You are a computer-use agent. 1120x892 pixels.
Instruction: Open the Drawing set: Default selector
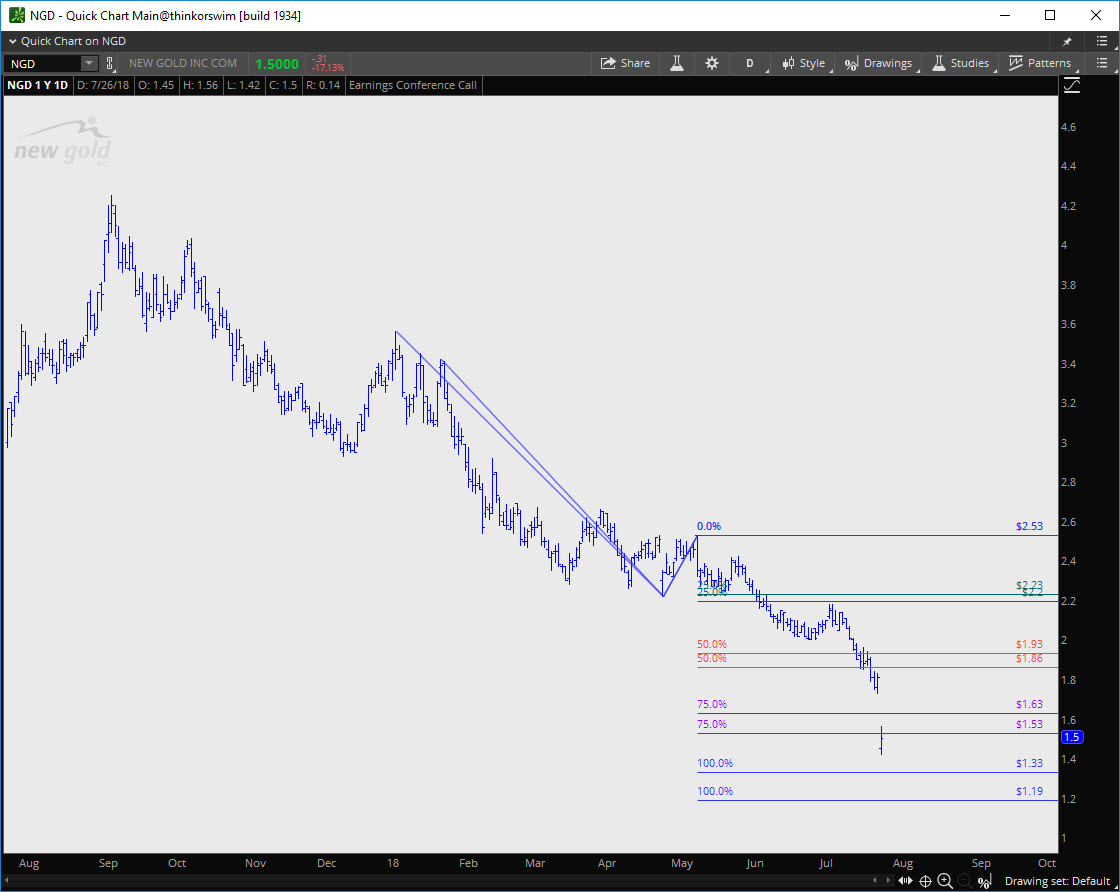click(1057, 881)
